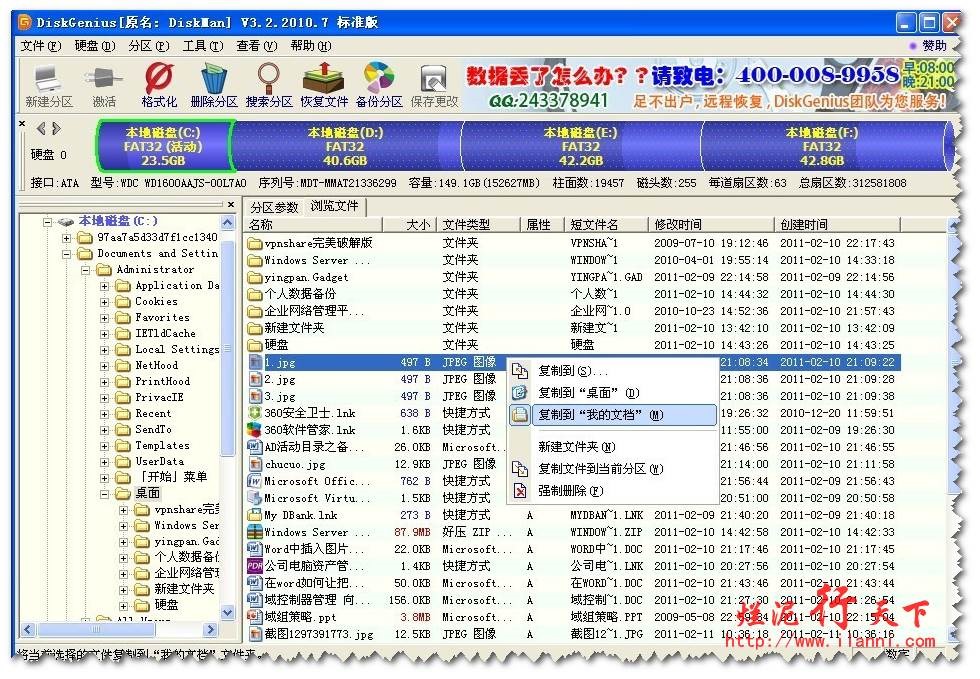Select the 个人数据备份 folder icon

click(x=254, y=294)
